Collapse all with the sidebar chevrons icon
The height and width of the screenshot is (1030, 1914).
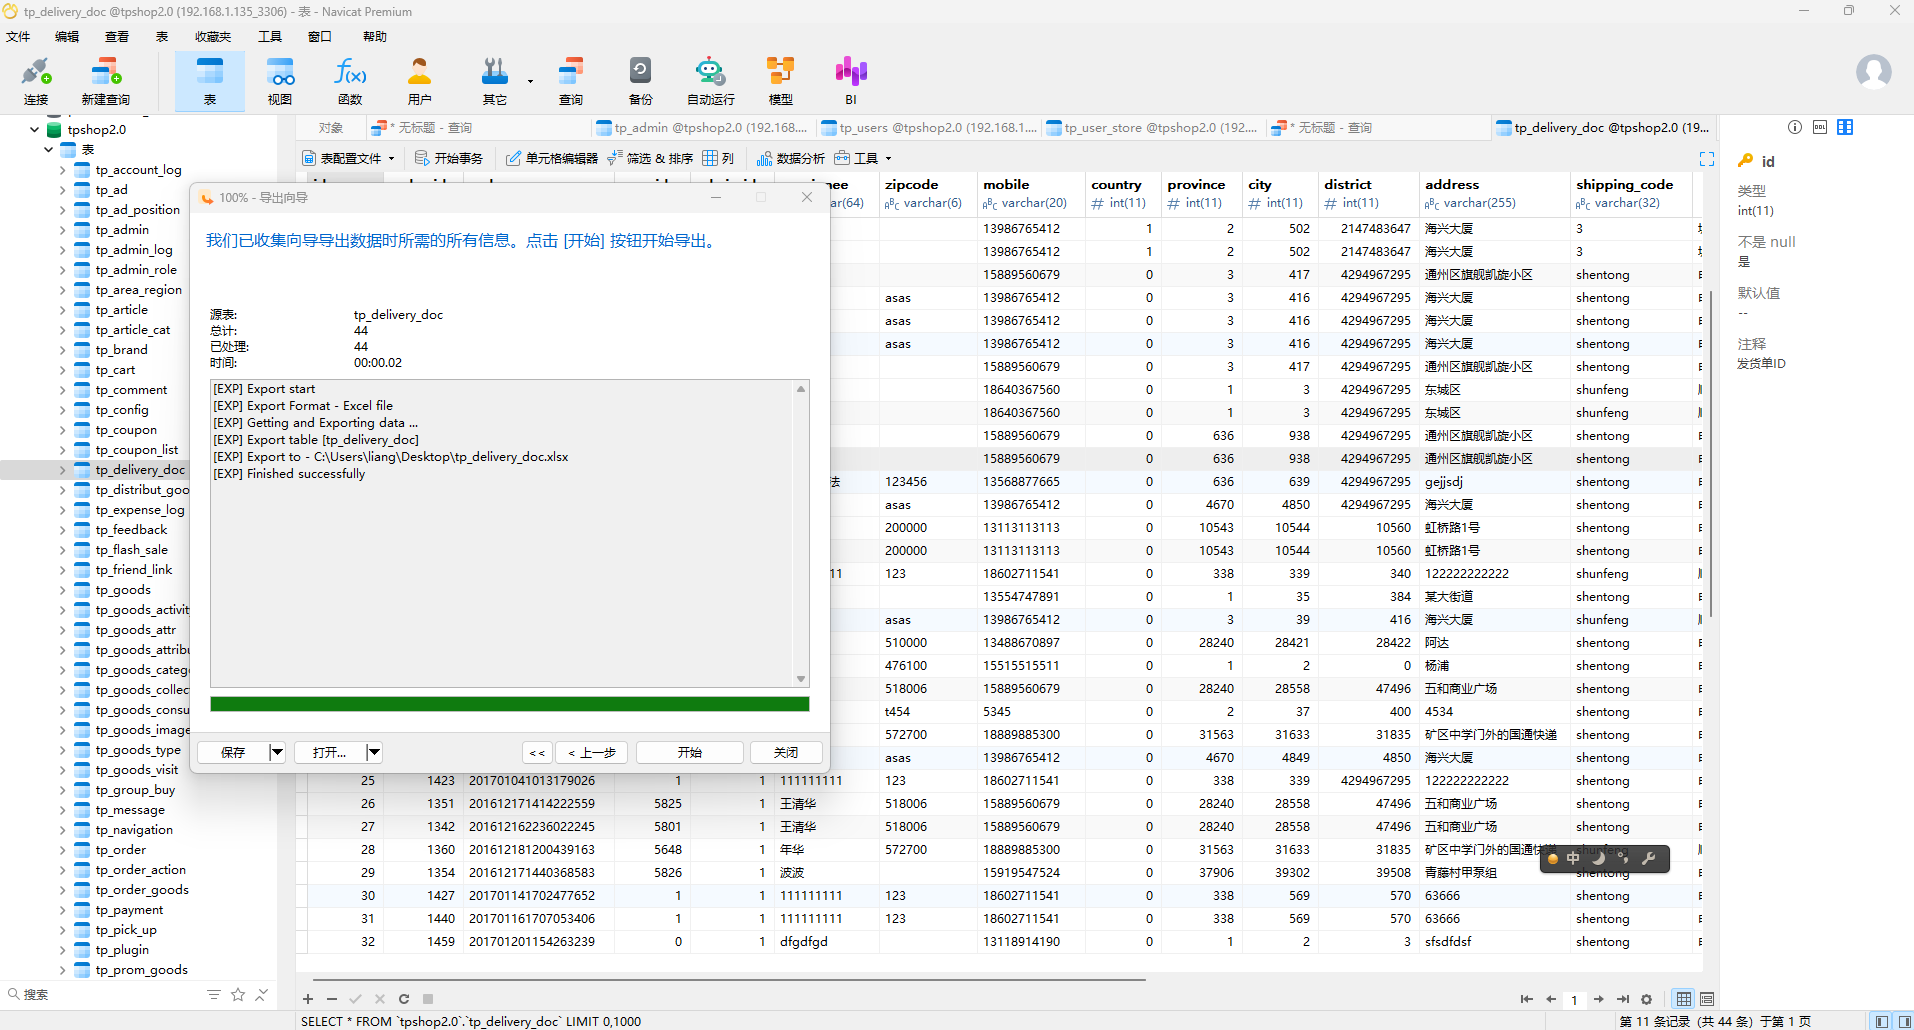tap(262, 994)
